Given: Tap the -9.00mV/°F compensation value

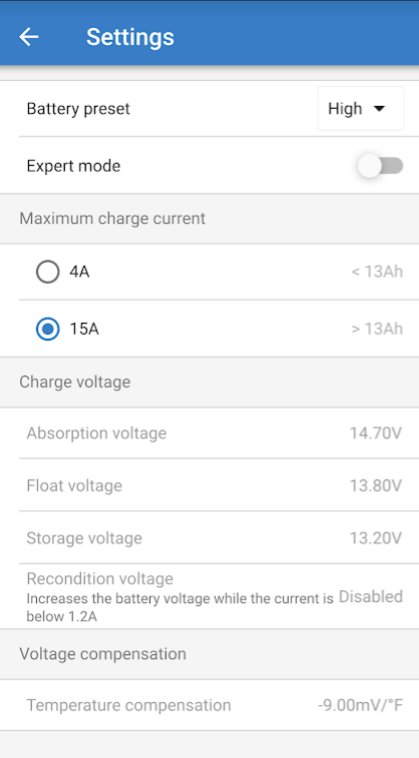Looking at the screenshot, I should [361, 705].
